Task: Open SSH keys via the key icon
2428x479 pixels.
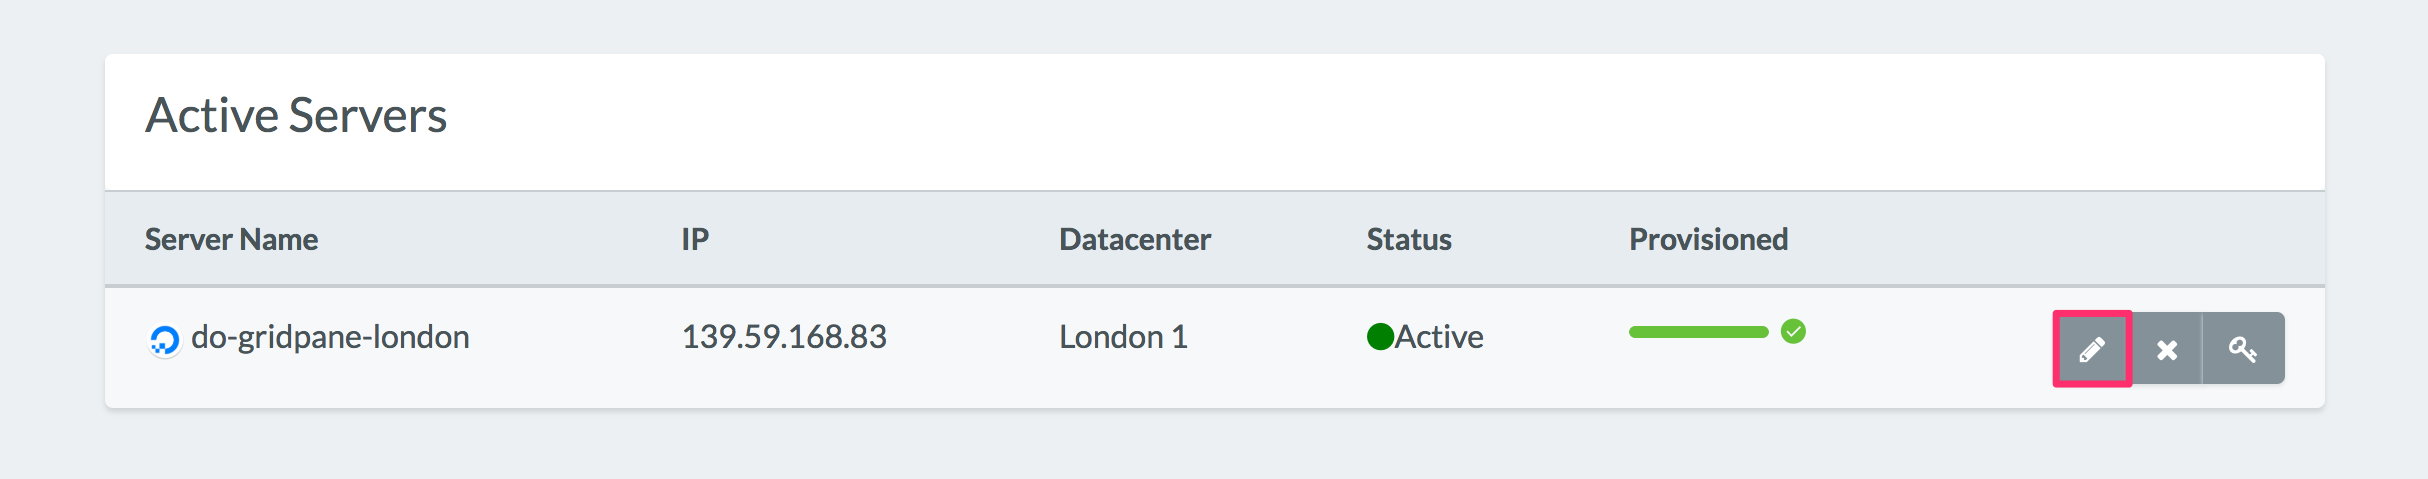Action: tap(2243, 349)
